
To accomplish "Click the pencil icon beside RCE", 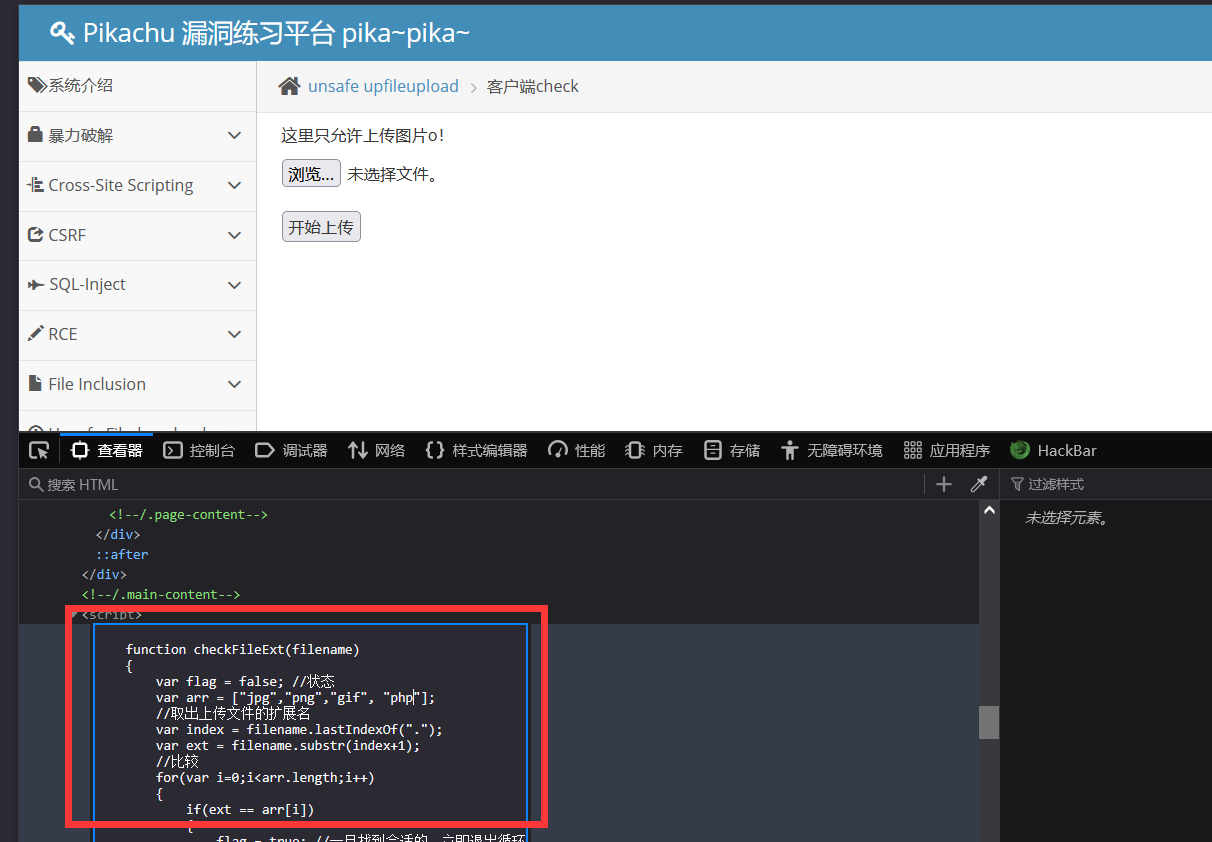I will click(36, 334).
